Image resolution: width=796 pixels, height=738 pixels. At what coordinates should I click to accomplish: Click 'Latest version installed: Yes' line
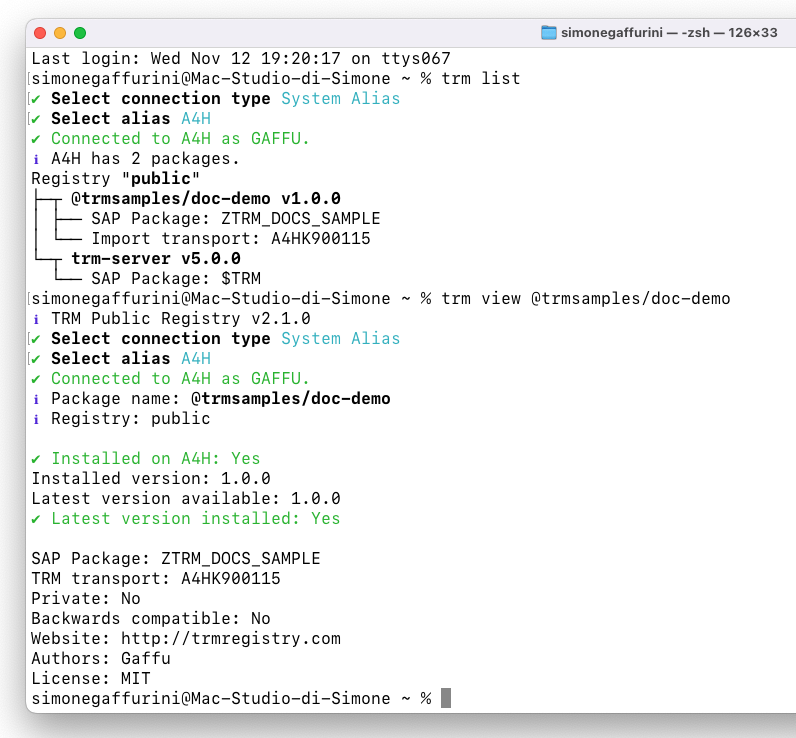pos(196,519)
